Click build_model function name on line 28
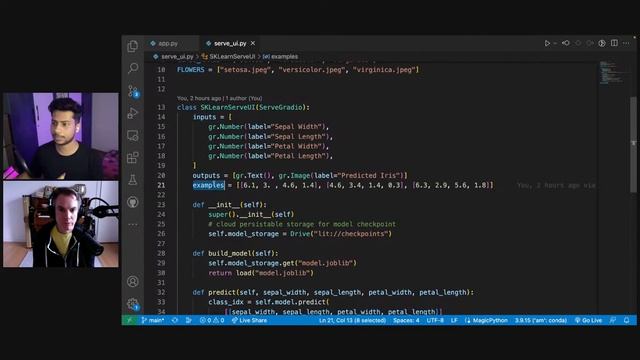640x360 pixels. pos(230,253)
